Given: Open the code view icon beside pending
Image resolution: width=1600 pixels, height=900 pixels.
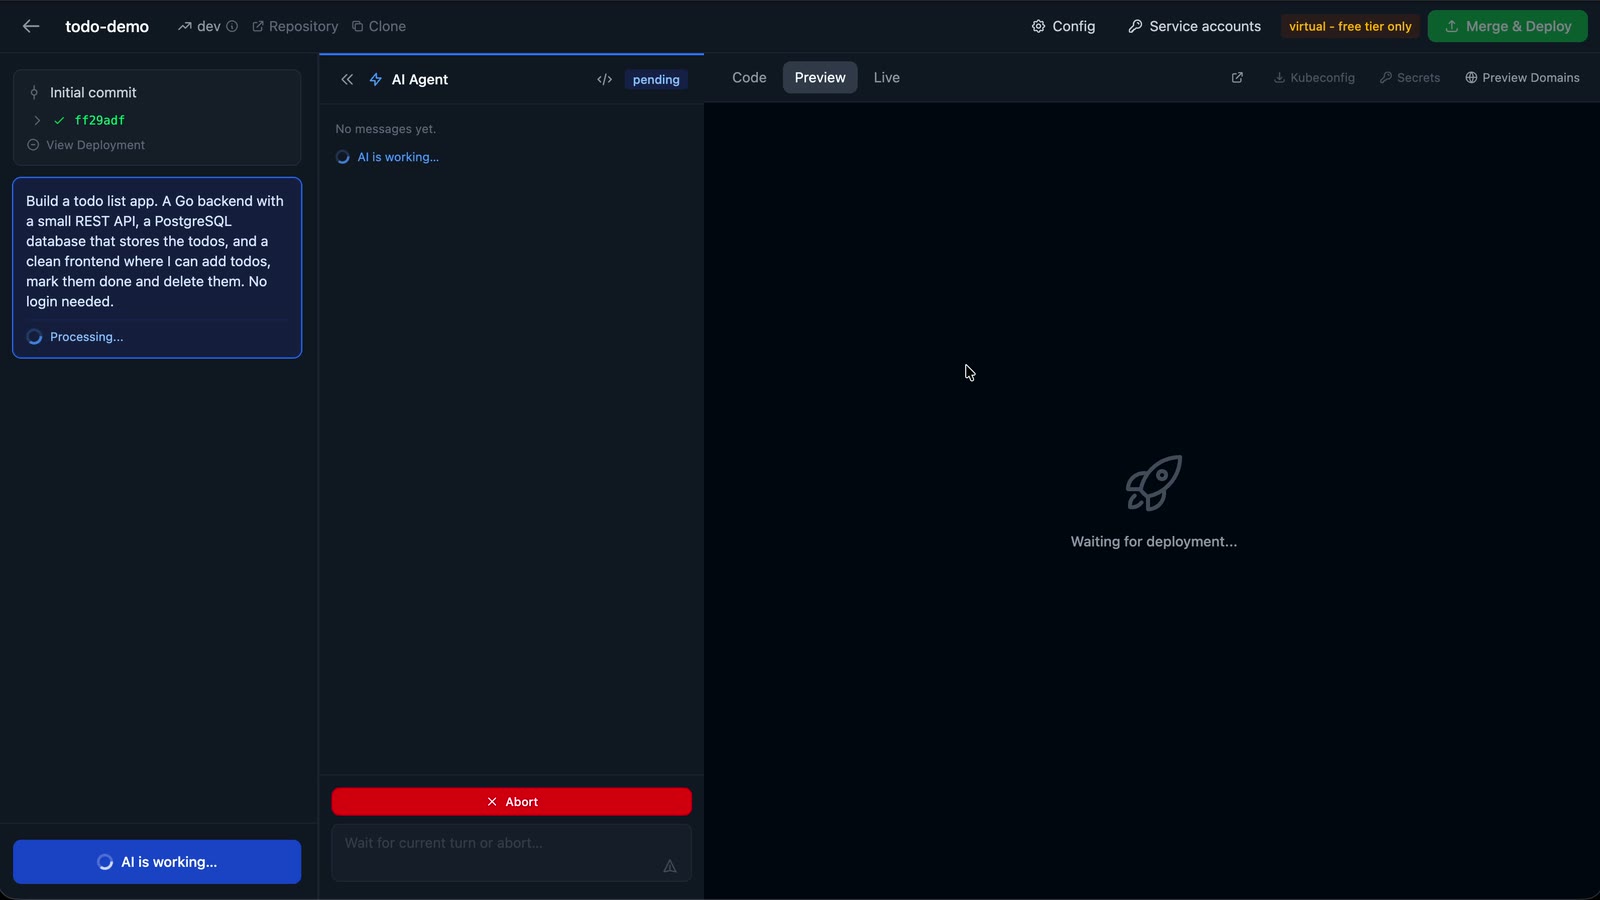Looking at the screenshot, I should tap(604, 80).
